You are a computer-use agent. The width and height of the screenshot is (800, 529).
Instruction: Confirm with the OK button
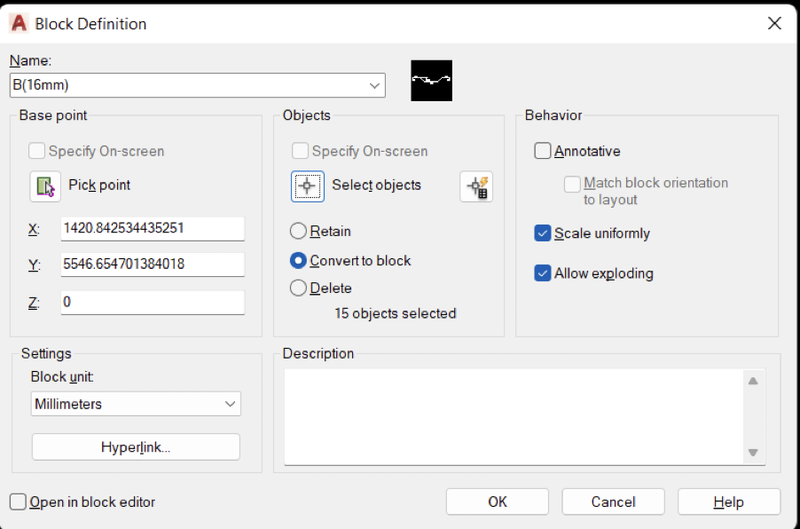click(x=497, y=502)
